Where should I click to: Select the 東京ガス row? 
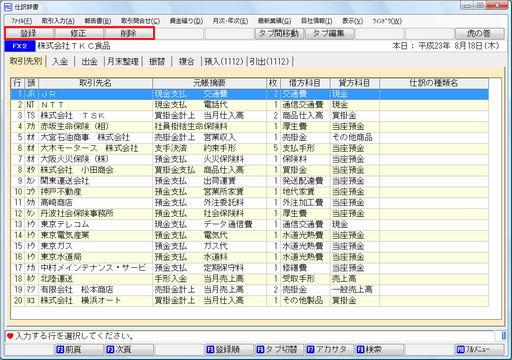tap(250, 246)
